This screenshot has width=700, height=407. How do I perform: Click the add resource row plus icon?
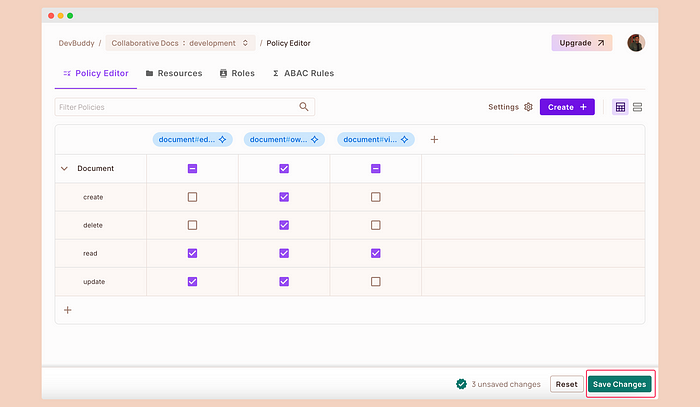click(x=67, y=310)
